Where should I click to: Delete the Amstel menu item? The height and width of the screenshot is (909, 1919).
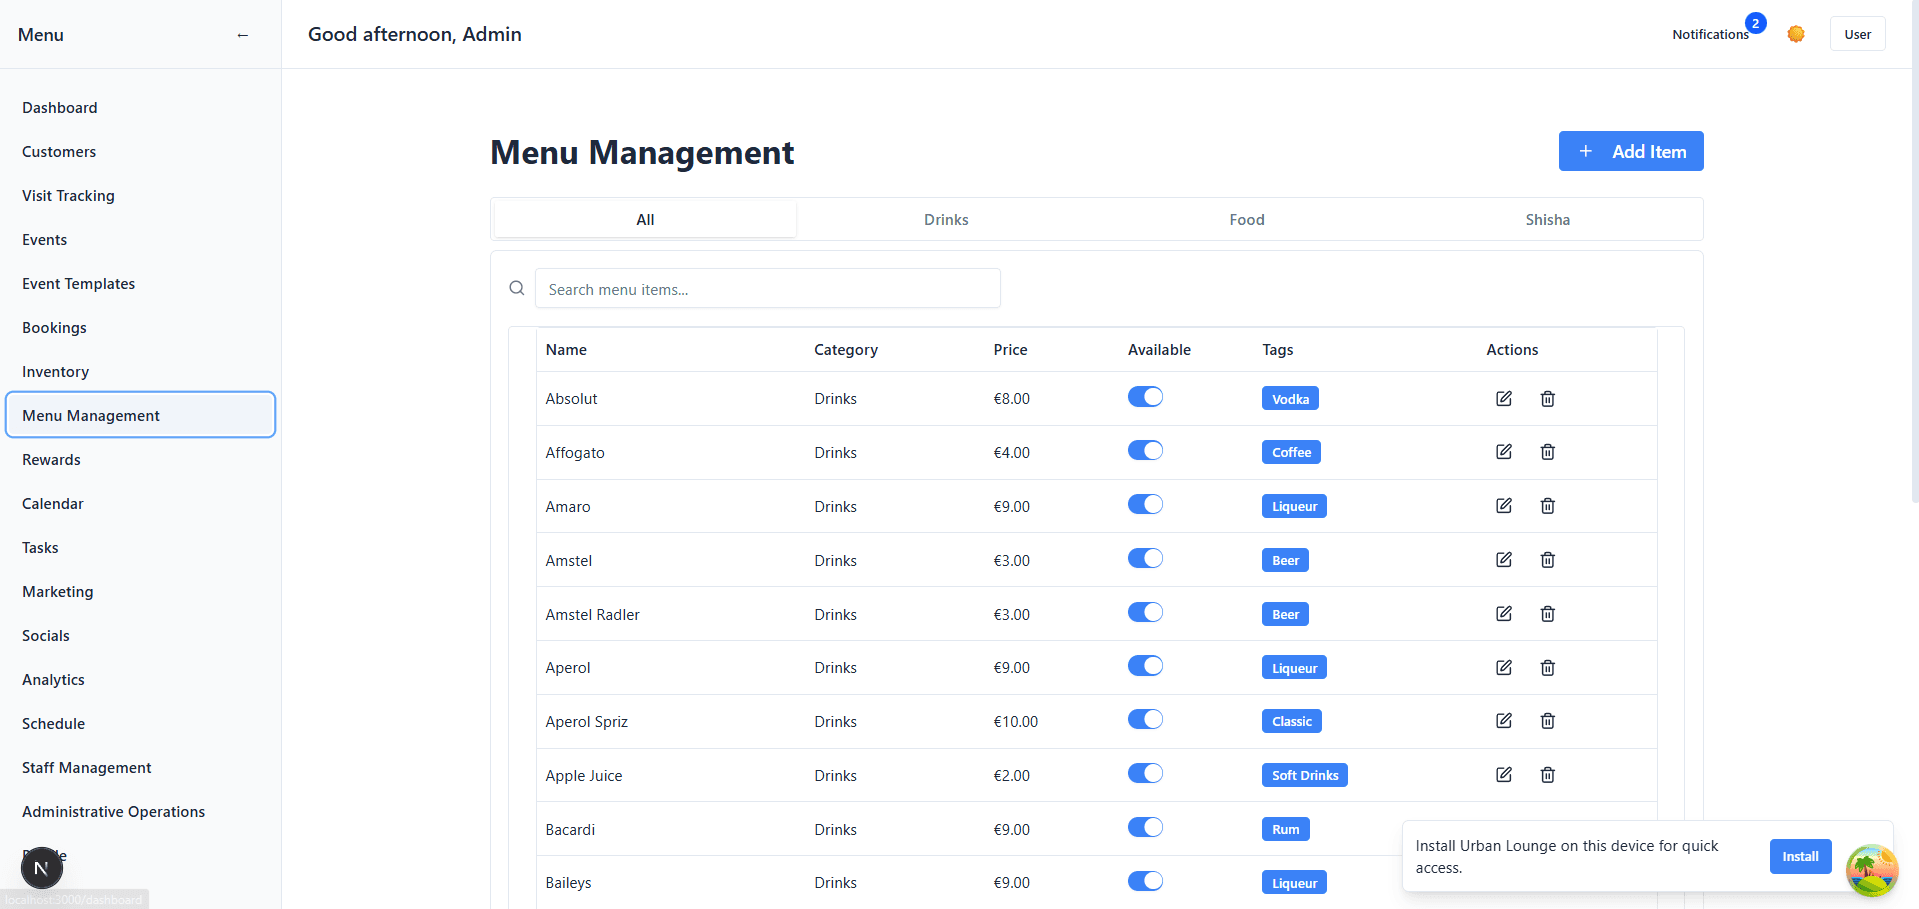pos(1547,560)
